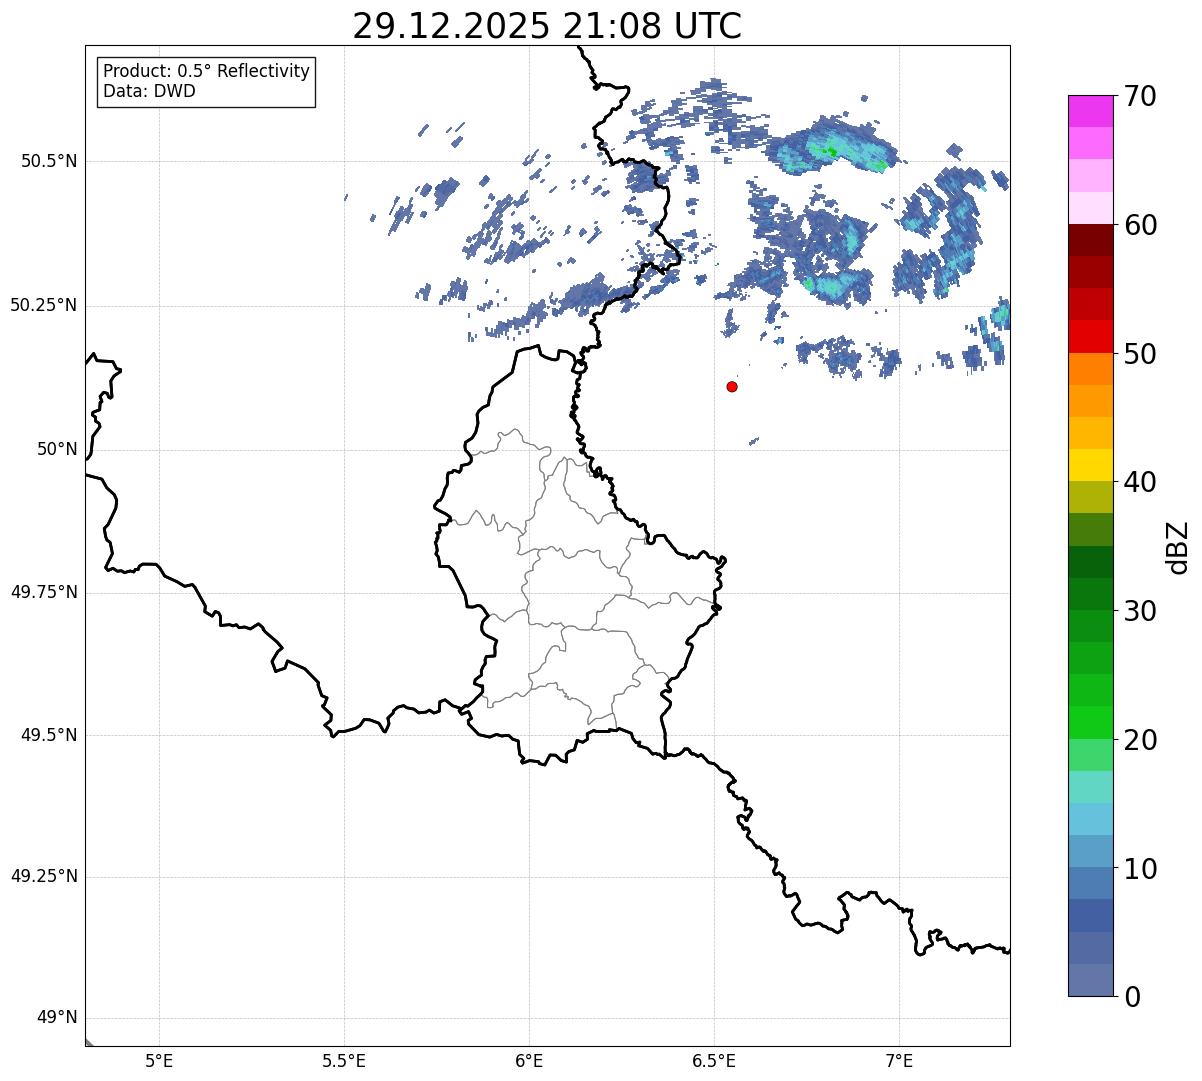Click the 50.5°N latitude label
This screenshot has width=1202, height=1081.
tap(49, 161)
